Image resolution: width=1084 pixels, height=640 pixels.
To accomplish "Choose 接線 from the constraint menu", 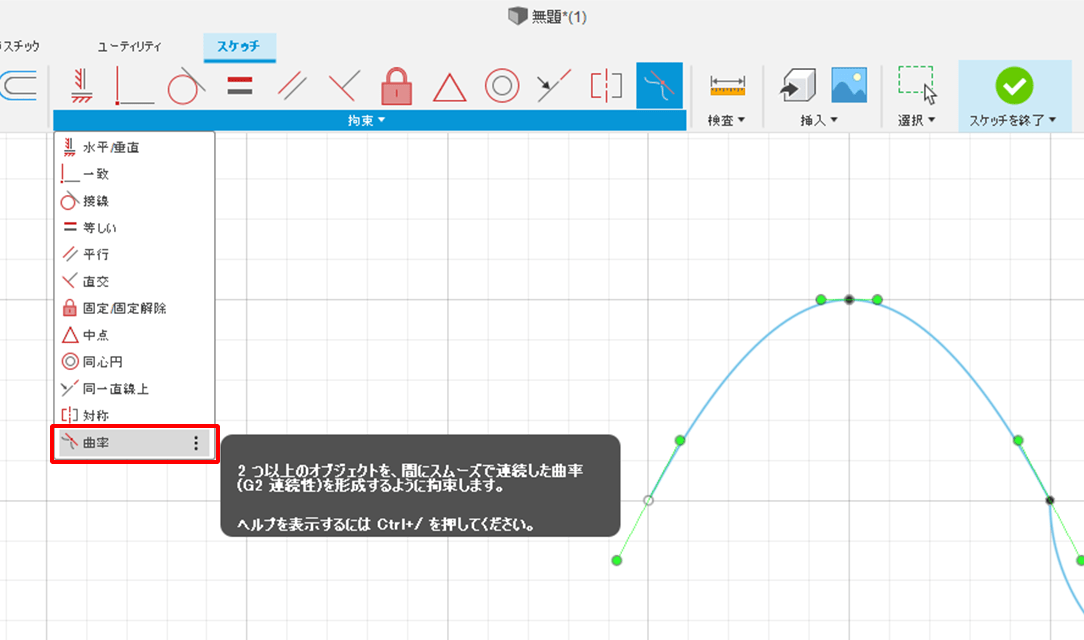I will [134, 201].
